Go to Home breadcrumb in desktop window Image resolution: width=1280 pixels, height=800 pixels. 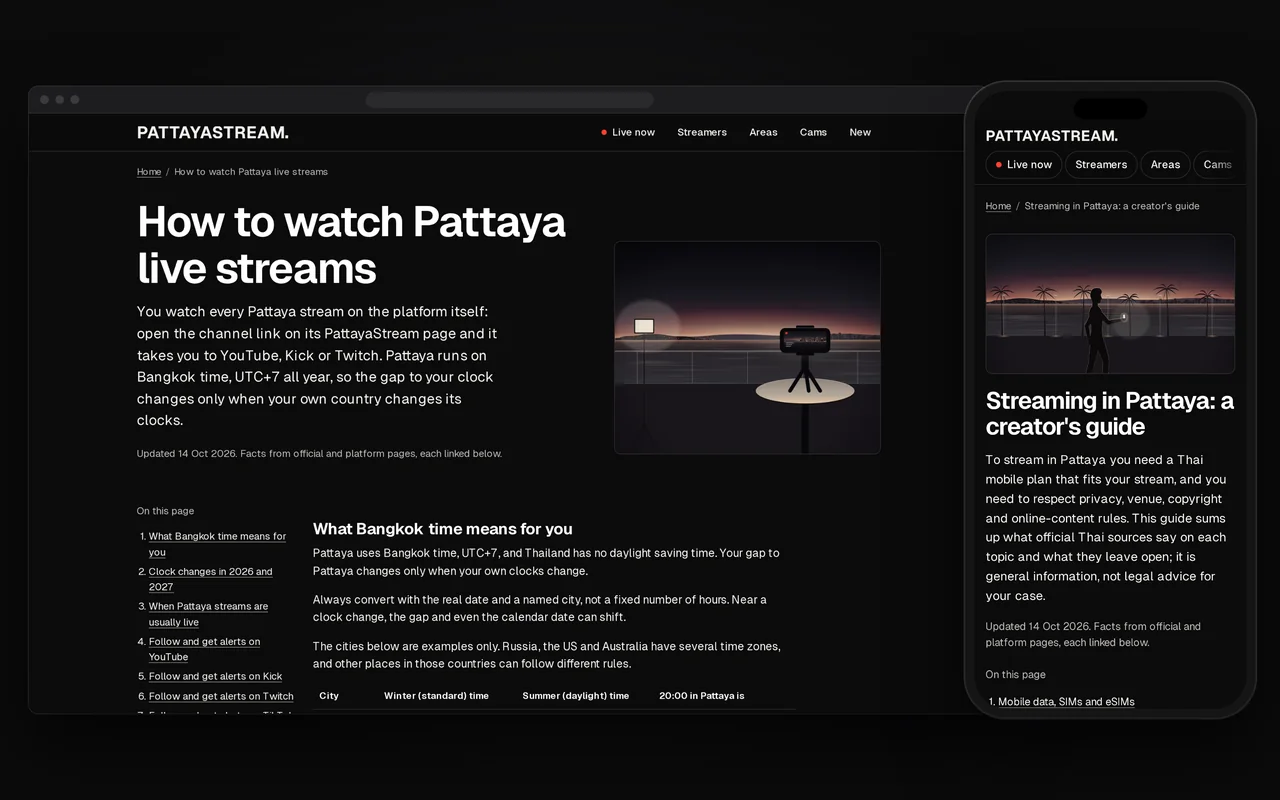149,172
